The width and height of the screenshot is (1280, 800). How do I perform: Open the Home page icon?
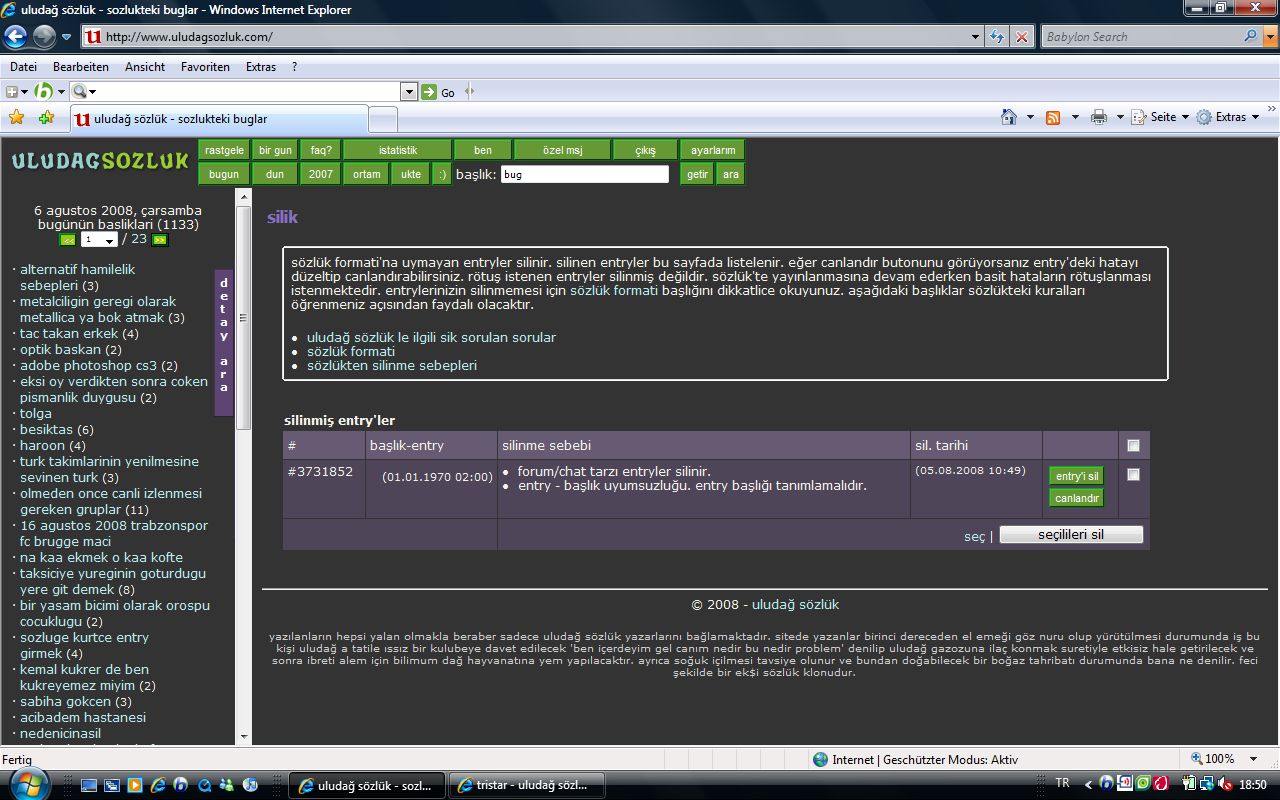click(1010, 117)
